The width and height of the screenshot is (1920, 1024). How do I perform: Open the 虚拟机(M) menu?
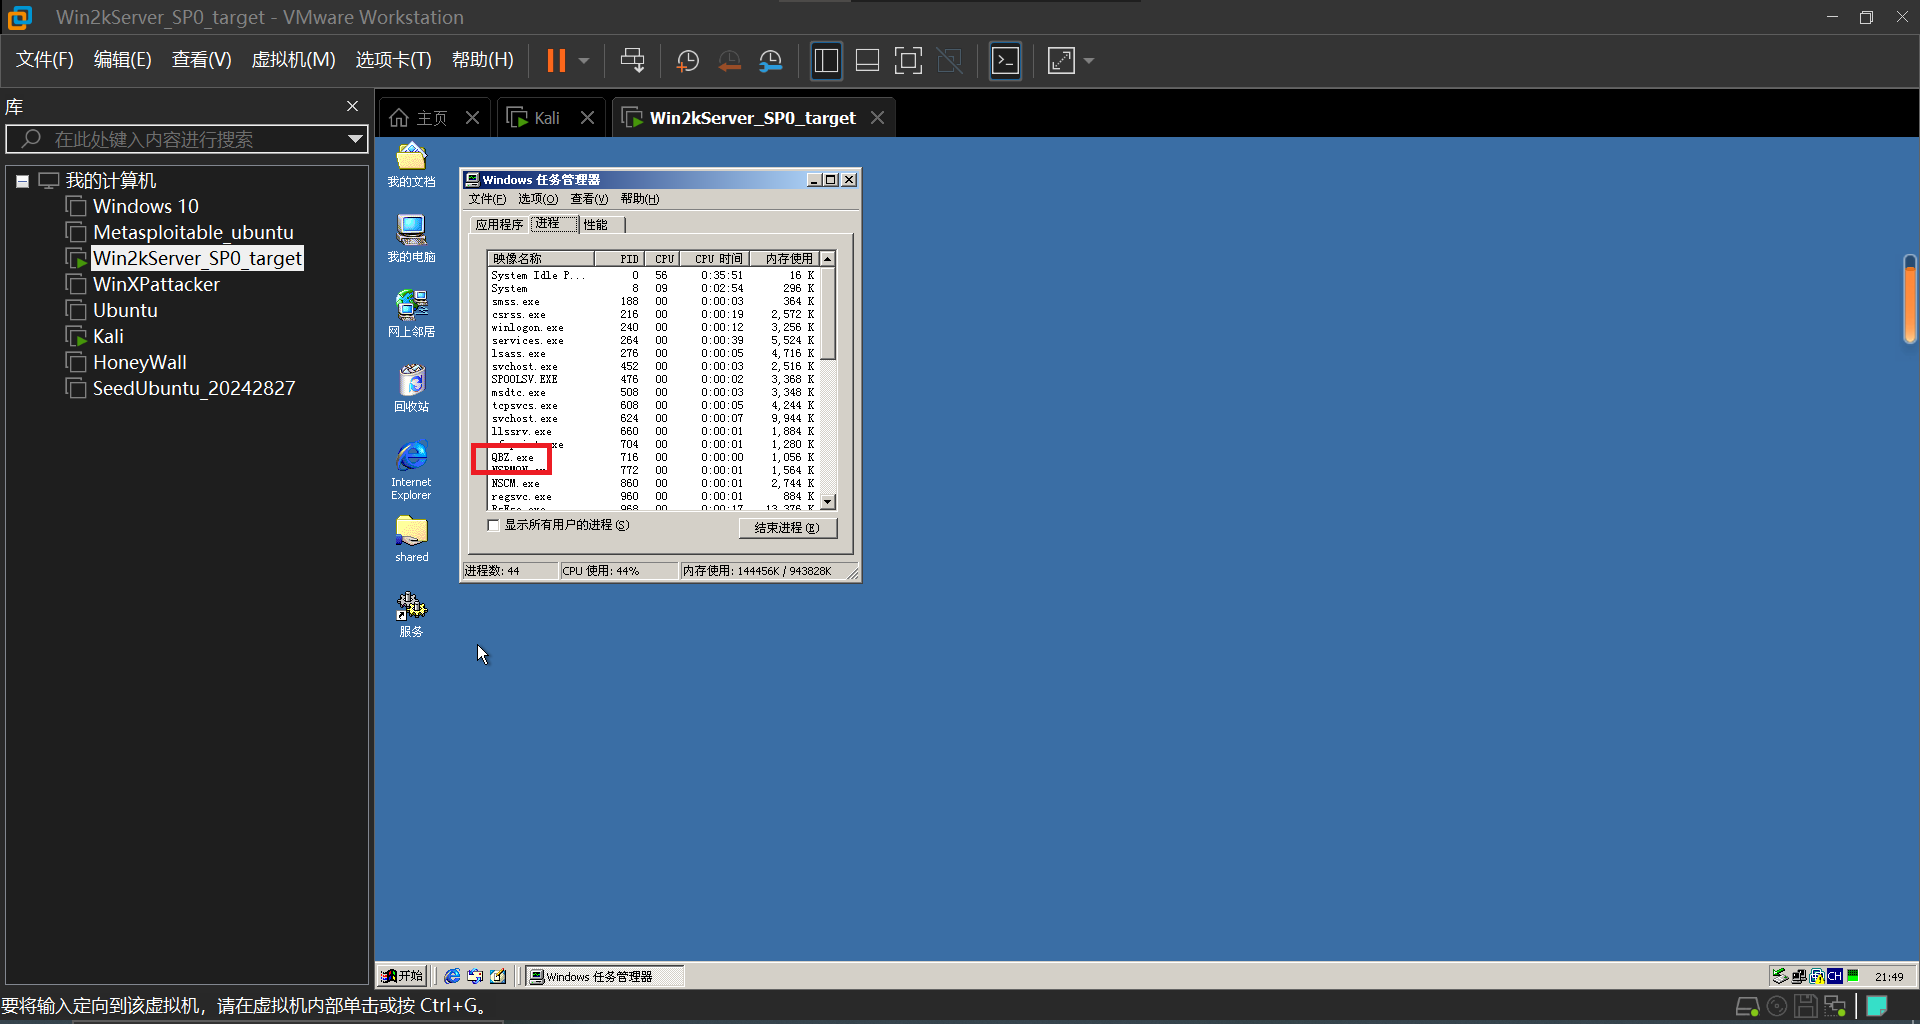[293, 60]
